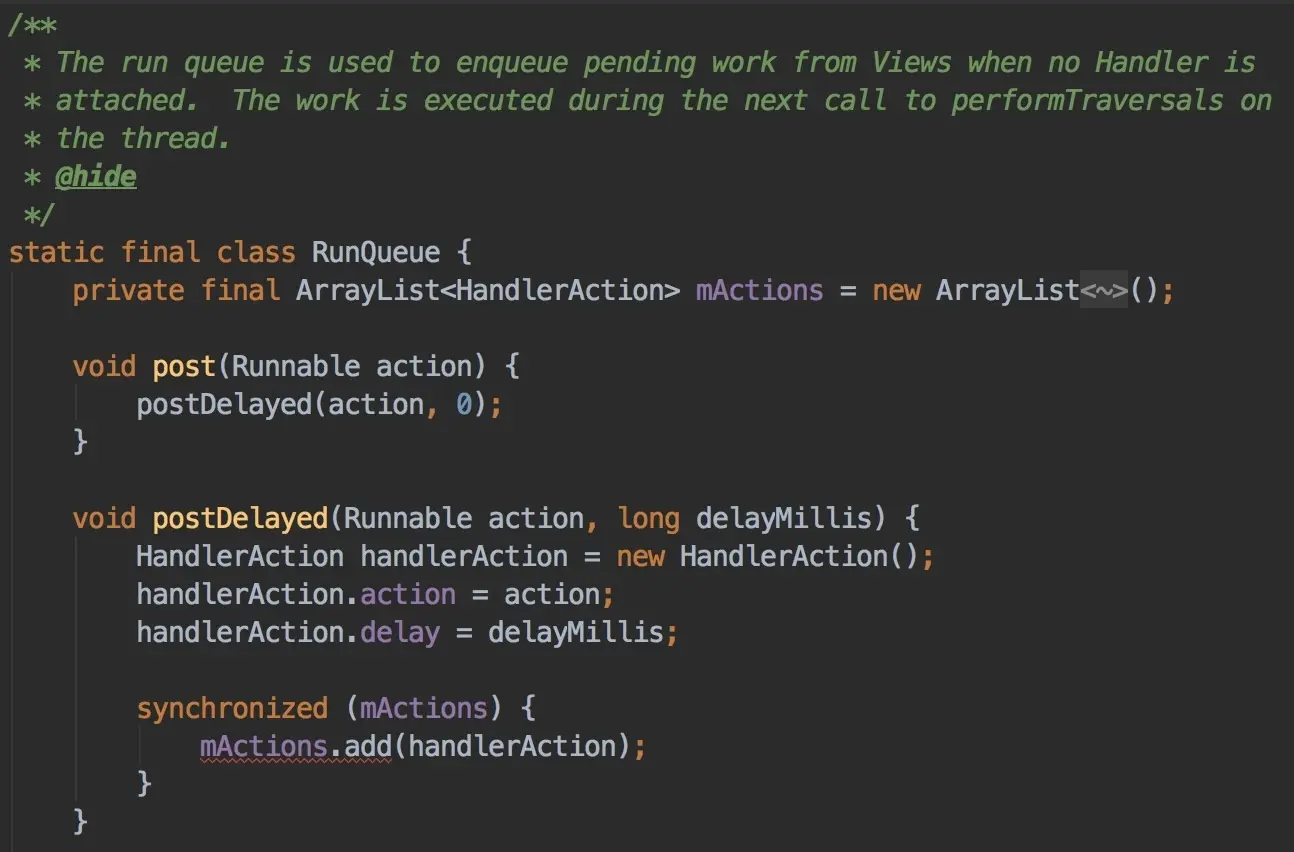
Task: Click the delayMillis parameter in the signature
Action: tap(784, 519)
